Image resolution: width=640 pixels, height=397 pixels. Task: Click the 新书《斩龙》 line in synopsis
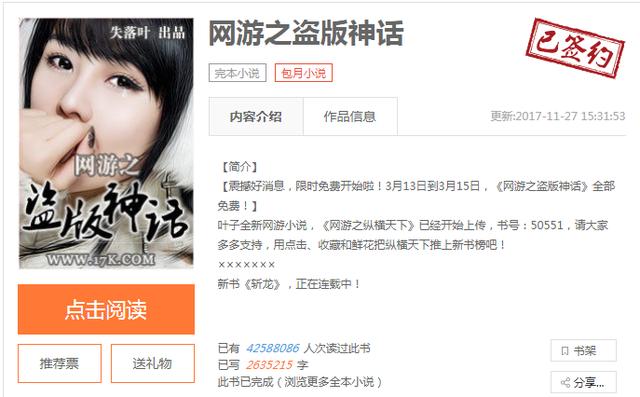(x=289, y=284)
